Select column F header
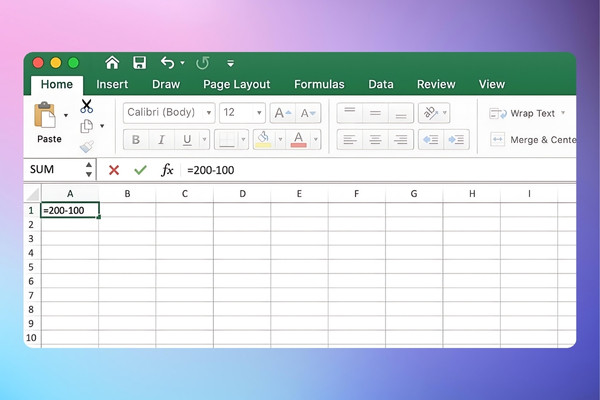600x400 pixels. (x=357, y=194)
